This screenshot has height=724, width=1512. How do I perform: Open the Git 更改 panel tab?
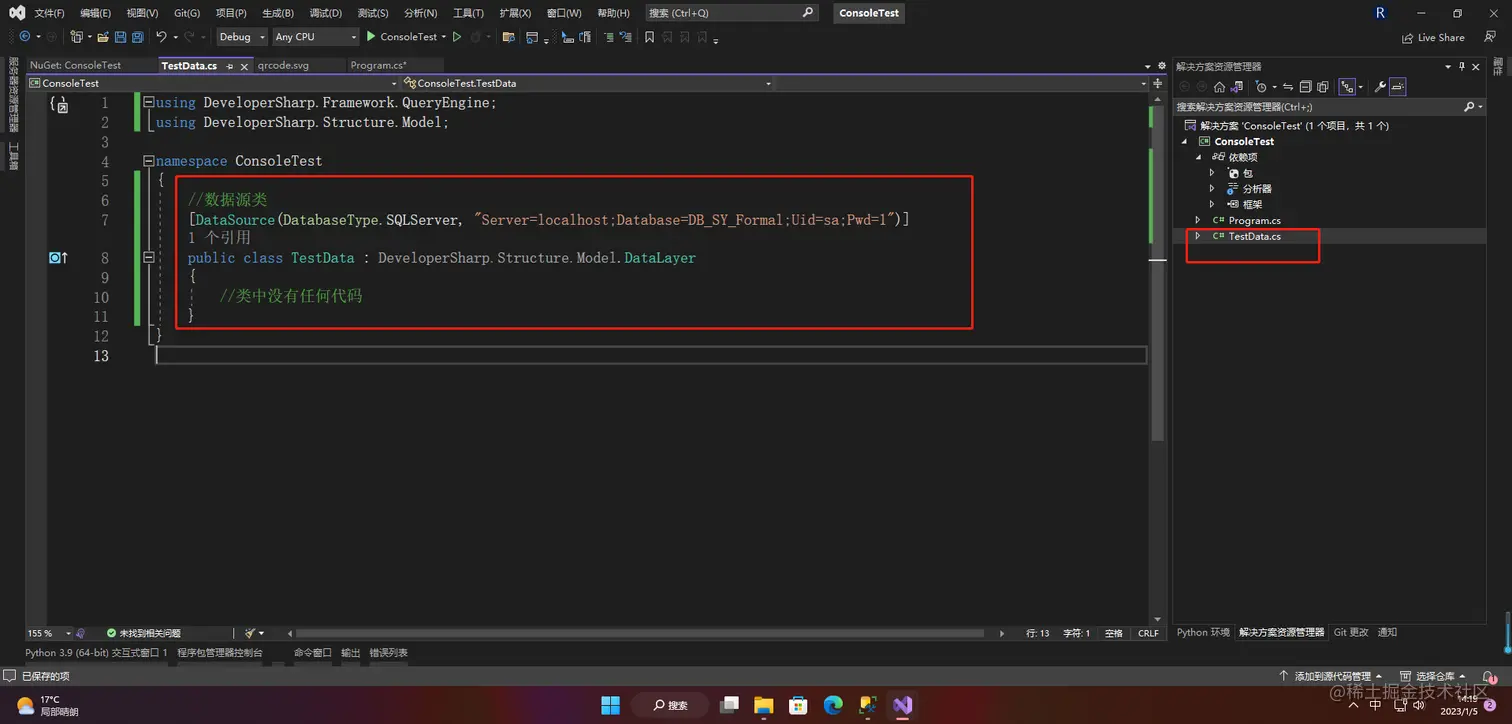1350,632
